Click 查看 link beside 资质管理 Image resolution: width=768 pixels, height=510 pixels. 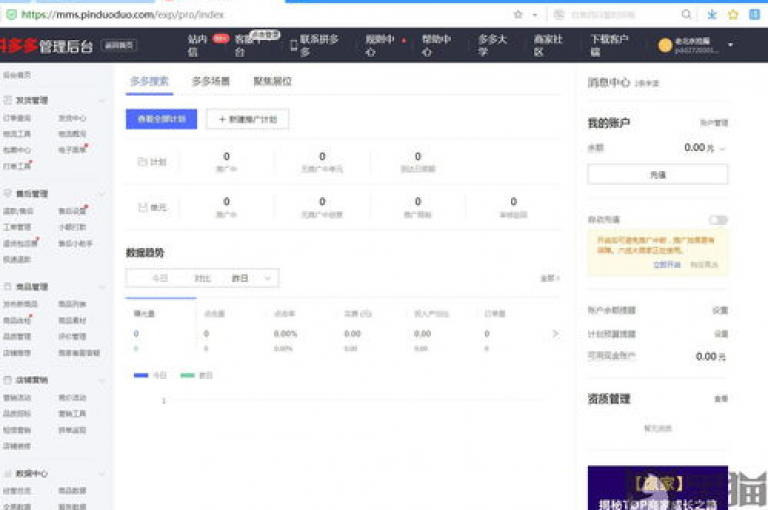720,399
